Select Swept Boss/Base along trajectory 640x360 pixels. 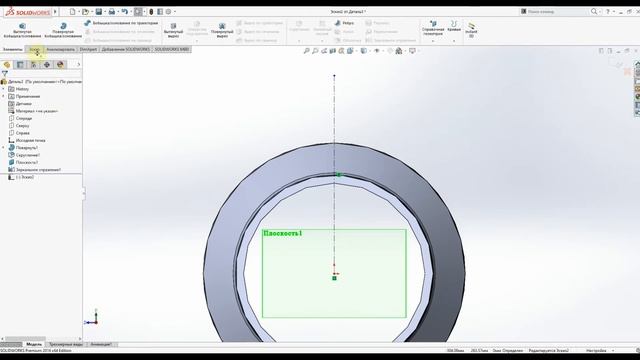[x=121, y=23]
